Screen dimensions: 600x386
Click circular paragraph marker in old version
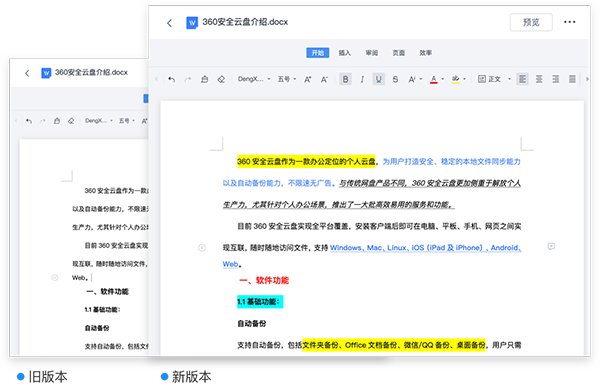(55, 278)
